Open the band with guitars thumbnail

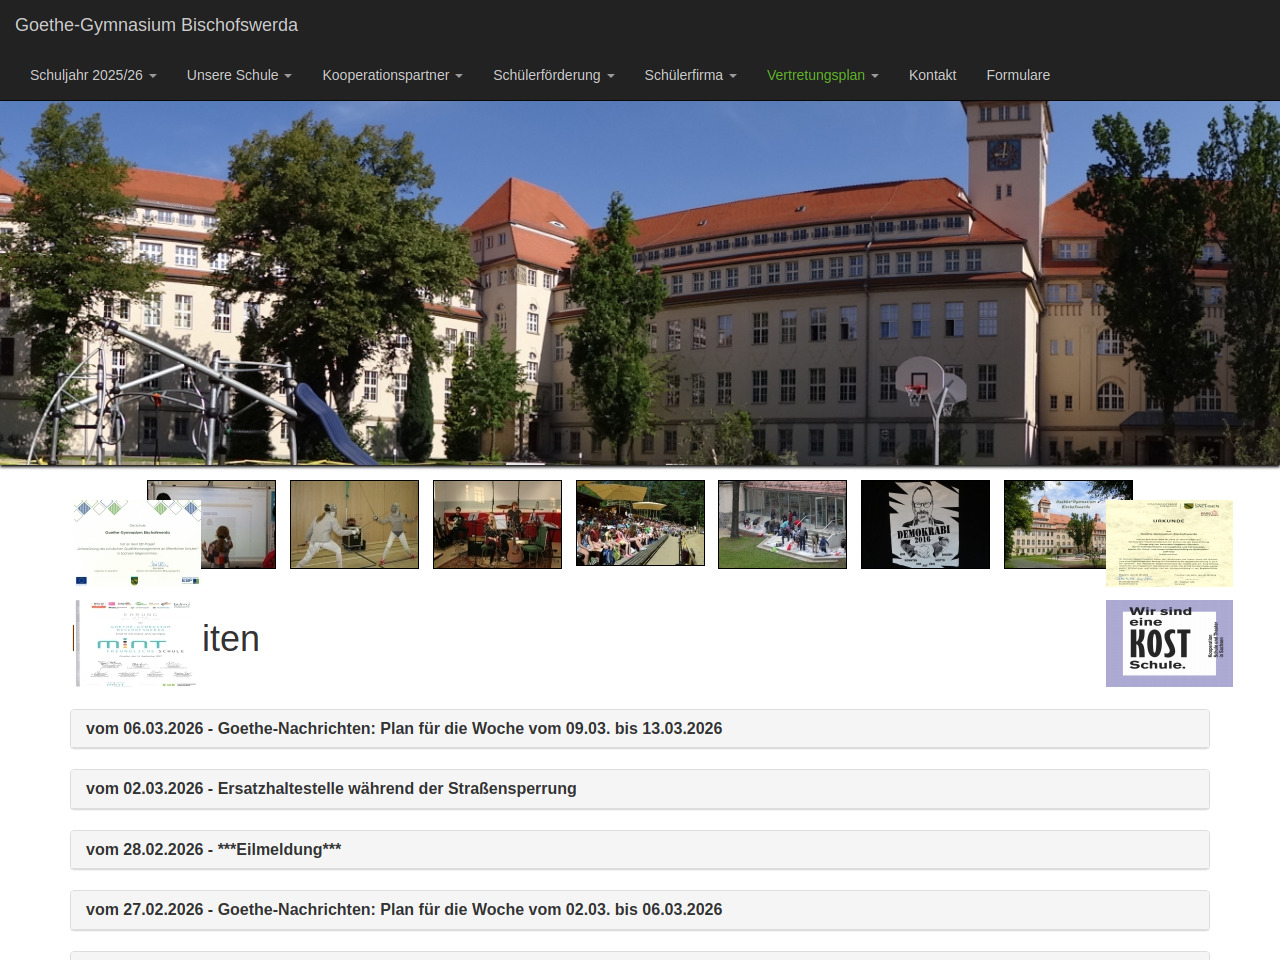click(x=497, y=524)
